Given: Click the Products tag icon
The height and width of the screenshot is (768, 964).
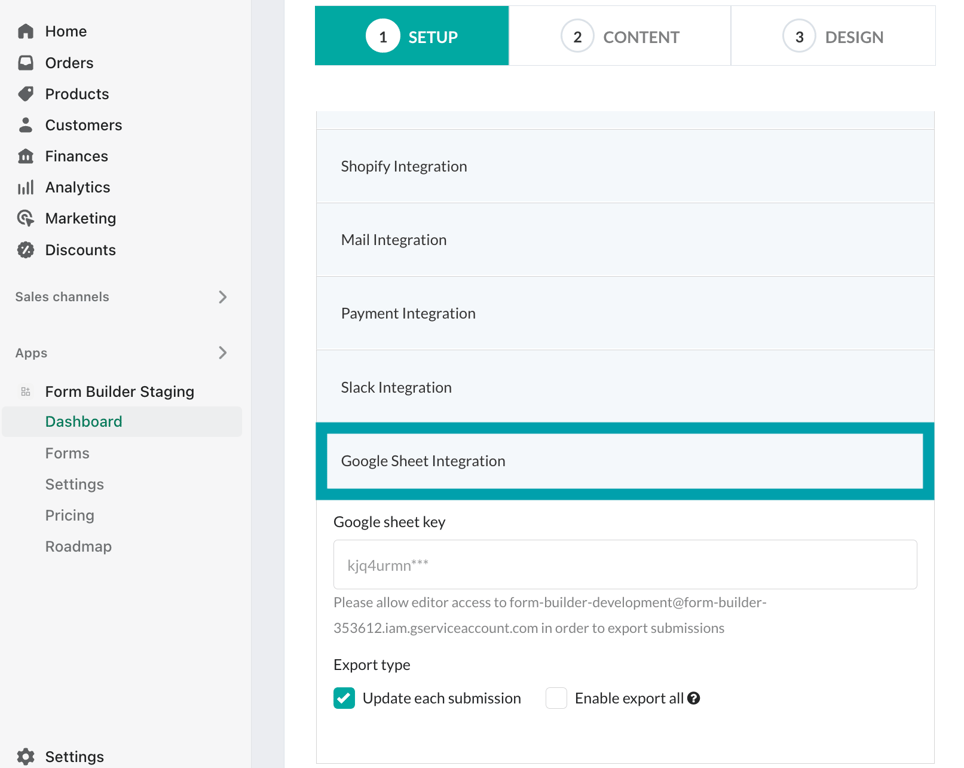Looking at the screenshot, I should [x=26, y=93].
